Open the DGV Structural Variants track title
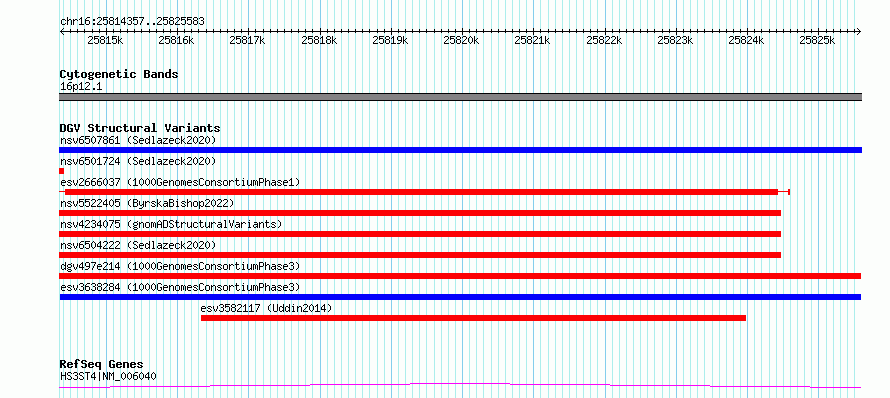The image size is (890, 398). (140, 128)
